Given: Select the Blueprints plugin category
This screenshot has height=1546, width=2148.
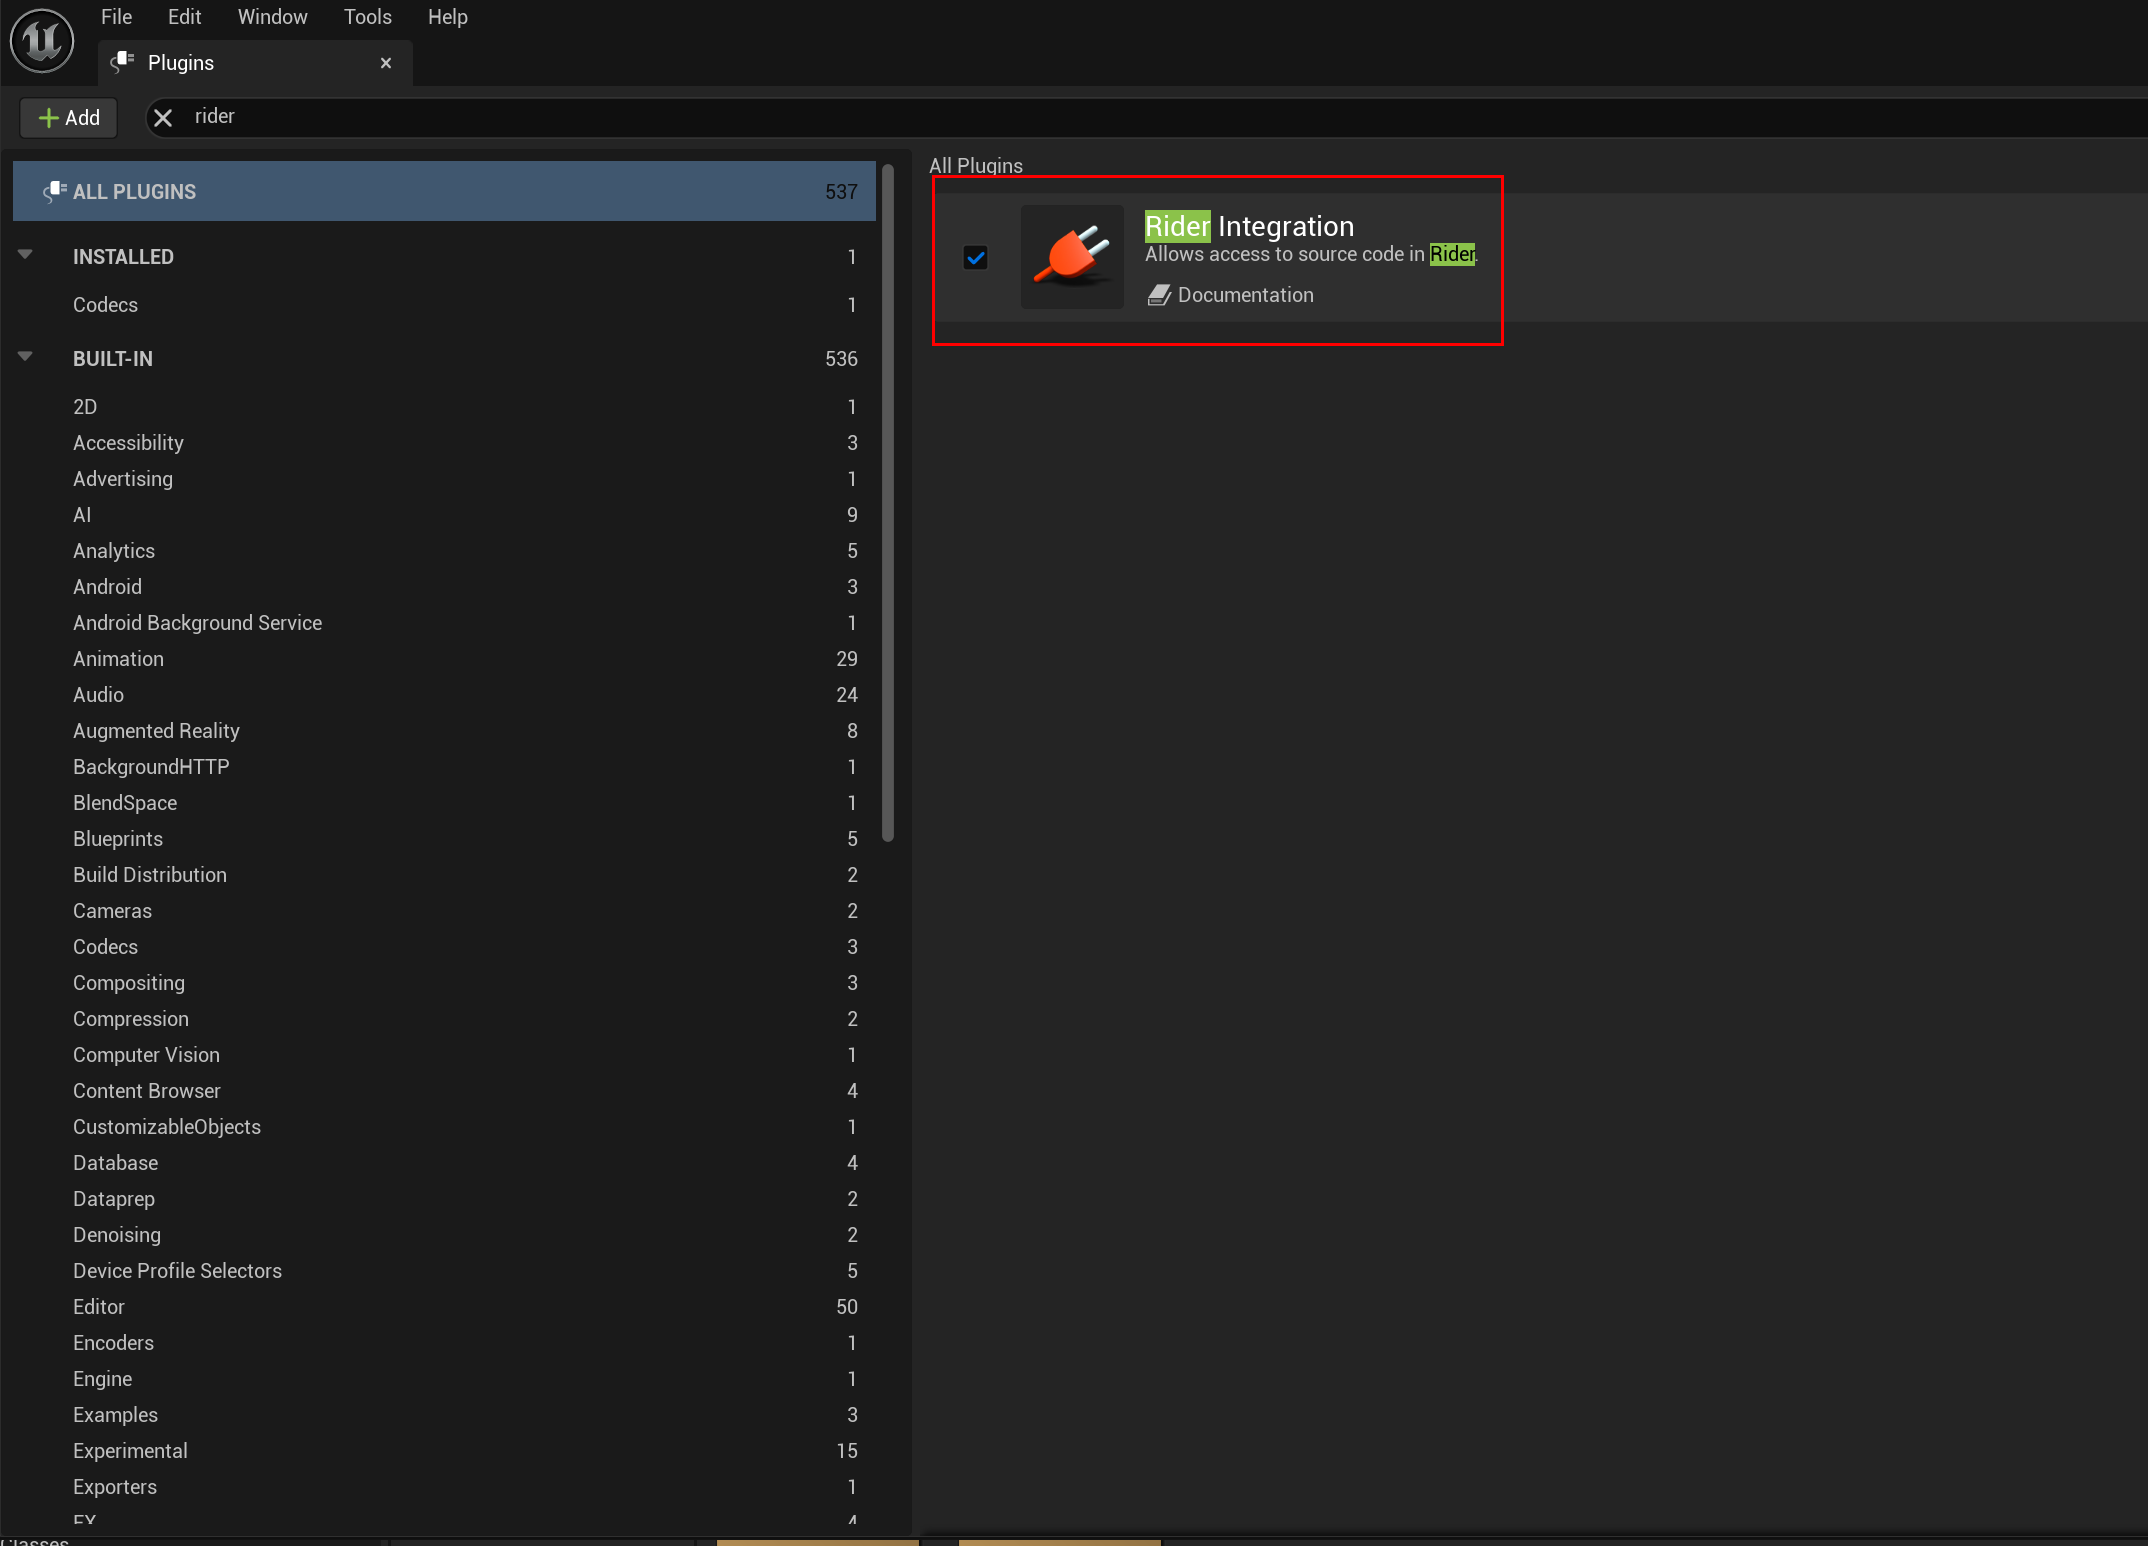Looking at the screenshot, I should click(x=118, y=839).
